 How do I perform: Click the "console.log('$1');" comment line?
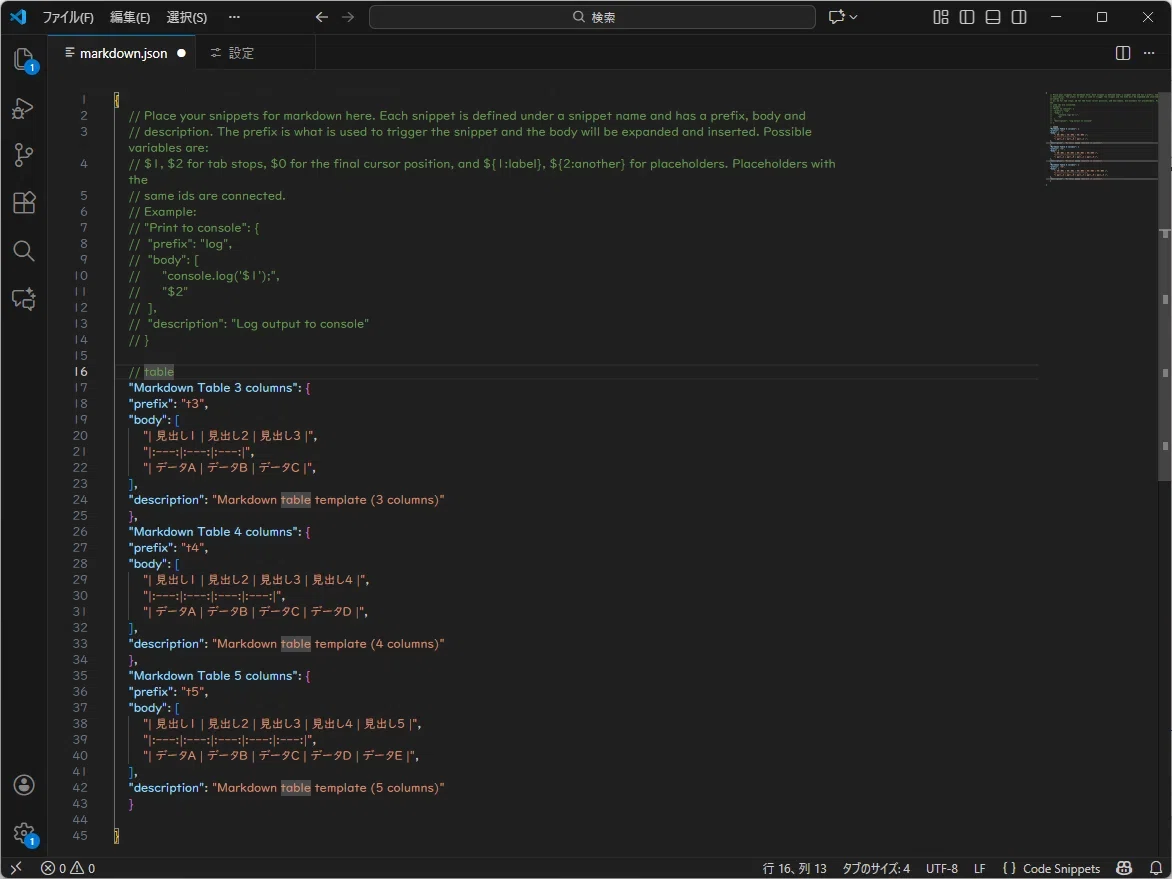click(204, 276)
